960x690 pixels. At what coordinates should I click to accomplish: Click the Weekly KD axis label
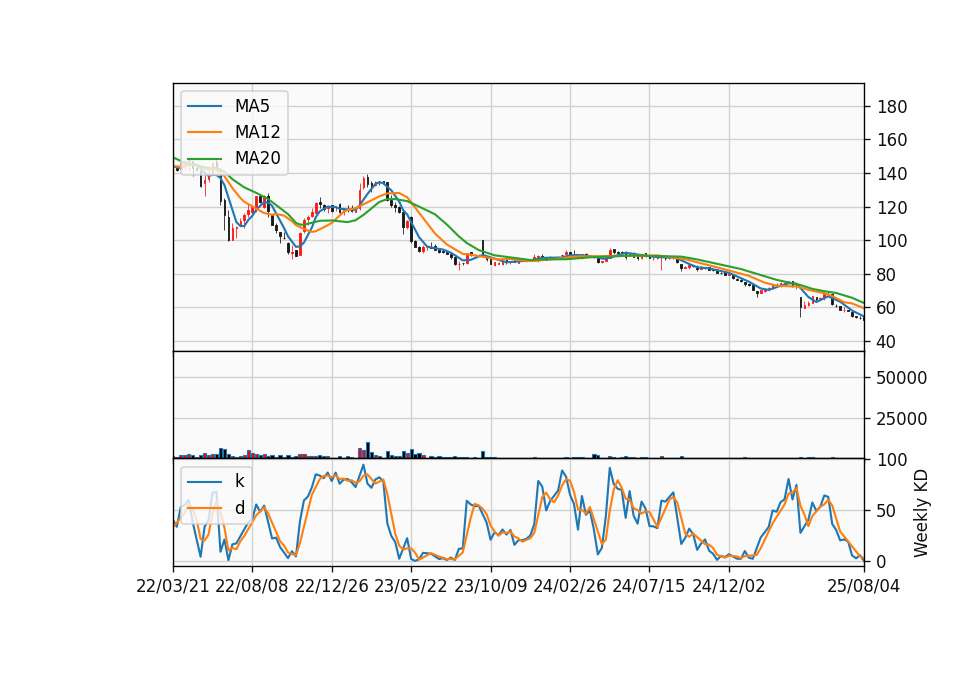tap(921, 513)
